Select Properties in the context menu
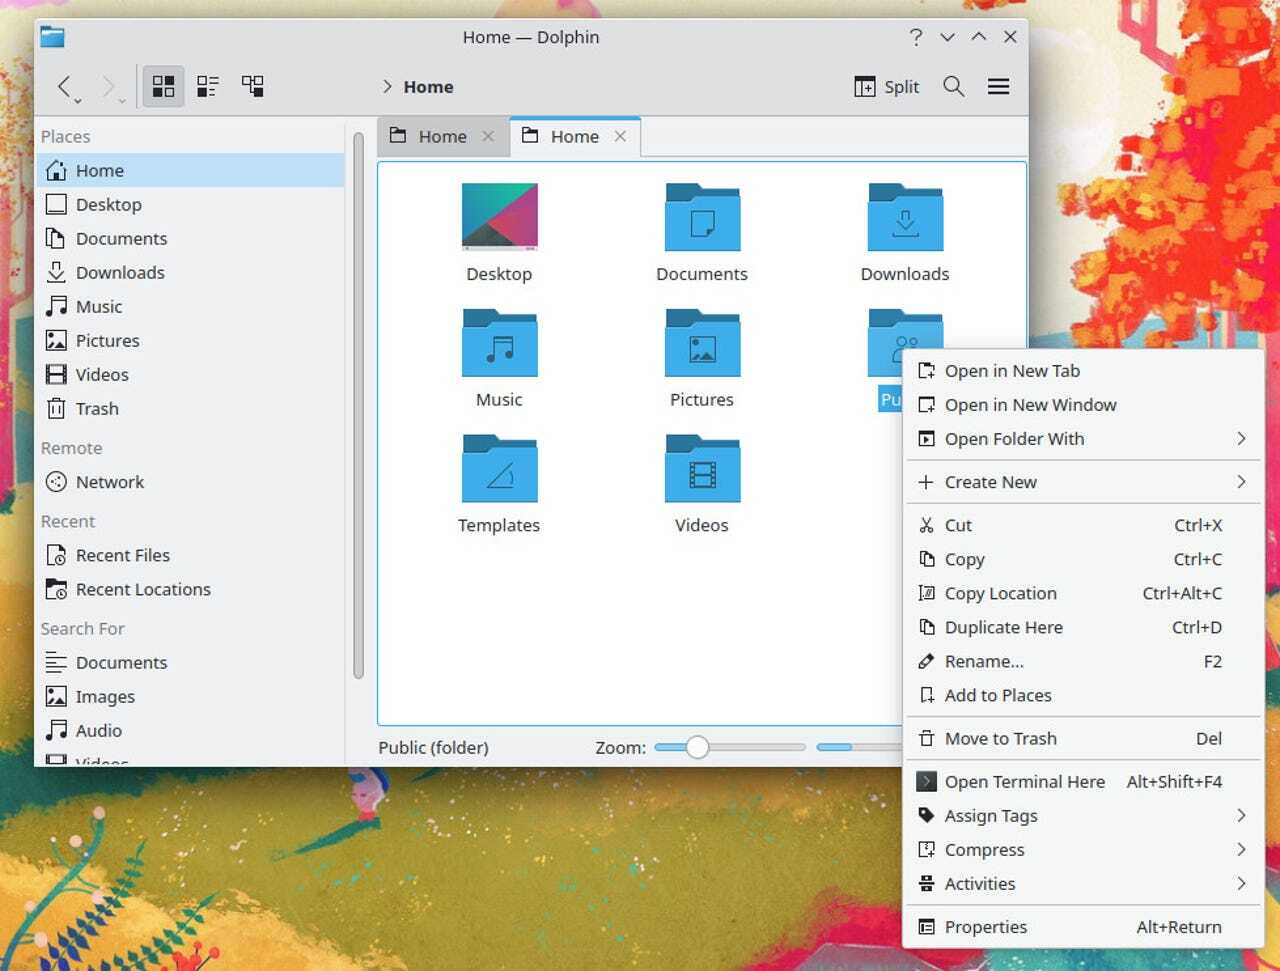1280x971 pixels. coord(985,927)
